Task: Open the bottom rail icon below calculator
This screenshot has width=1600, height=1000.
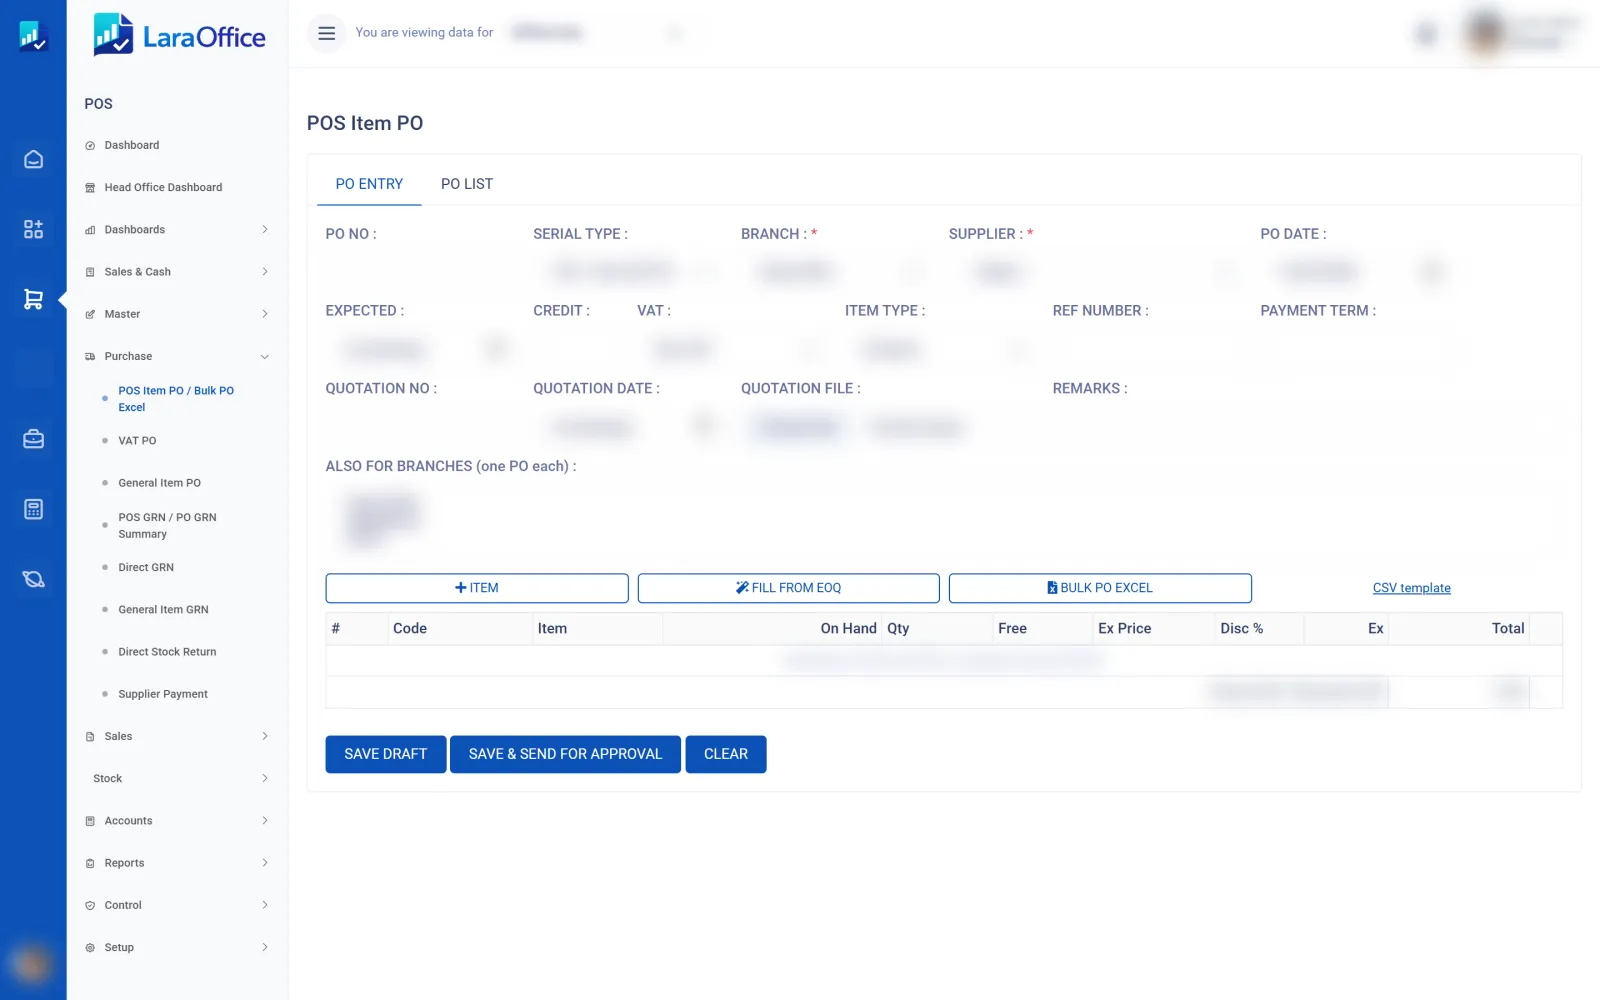Action: (x=33, y=579)
